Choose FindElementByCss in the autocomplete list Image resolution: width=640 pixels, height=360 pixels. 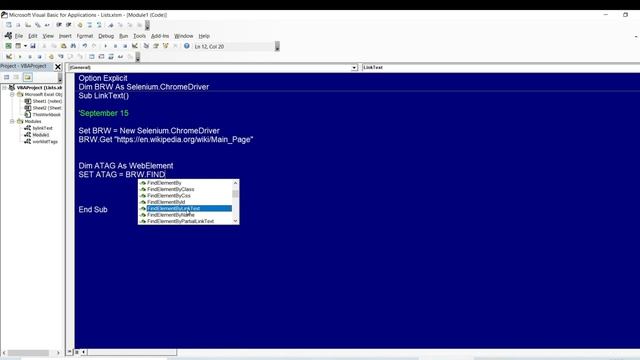tap(185, 196)
